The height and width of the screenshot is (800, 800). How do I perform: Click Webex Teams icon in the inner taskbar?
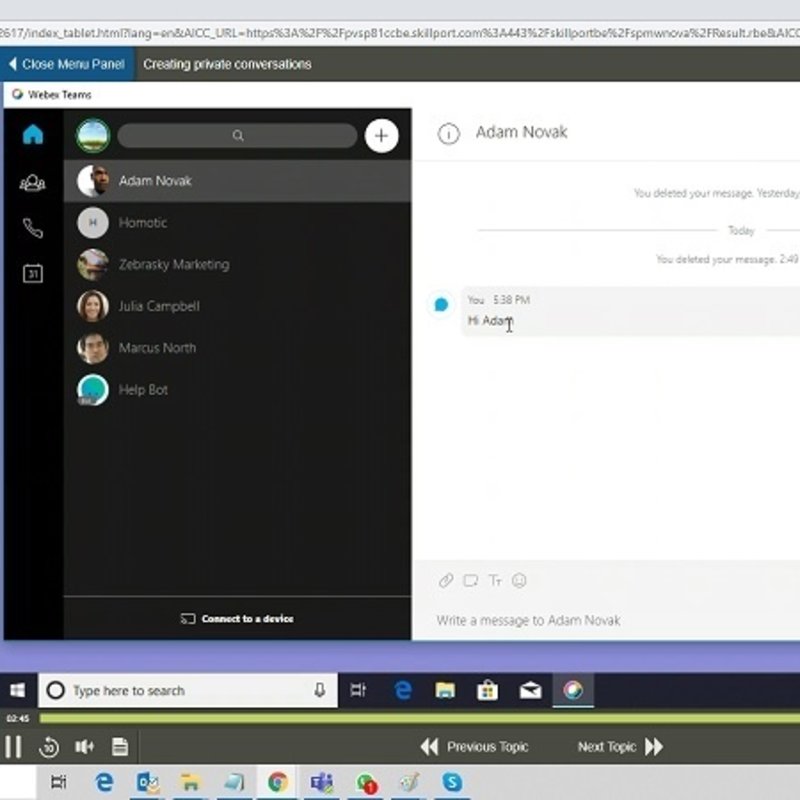(573, 690)
